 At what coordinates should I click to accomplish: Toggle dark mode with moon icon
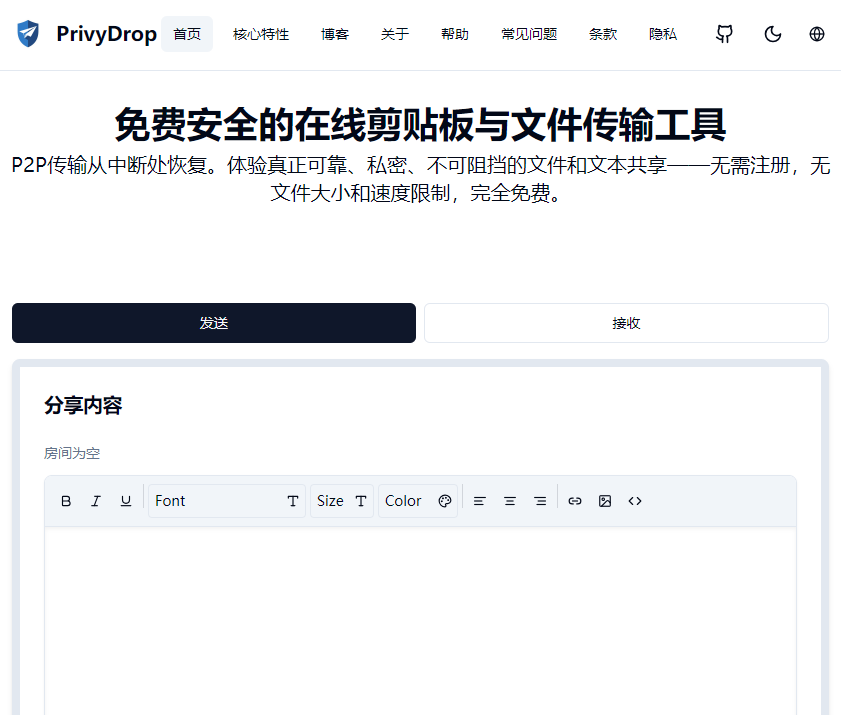(x=772, y=34)
